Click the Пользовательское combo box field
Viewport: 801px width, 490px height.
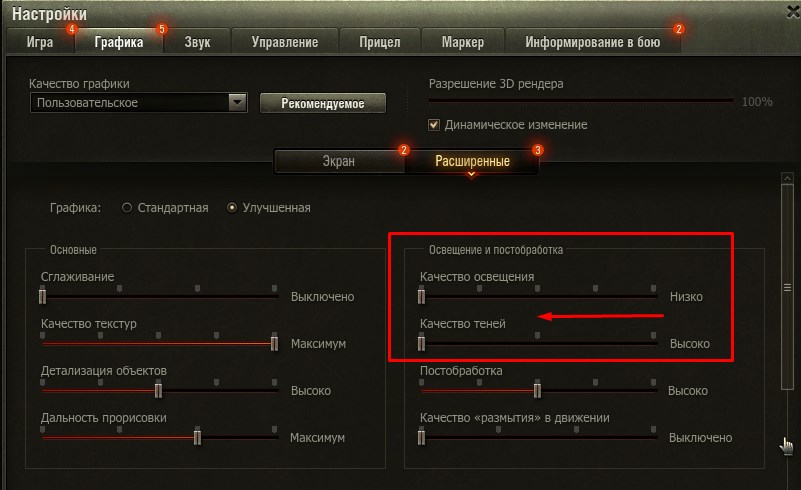click(139, 103)
